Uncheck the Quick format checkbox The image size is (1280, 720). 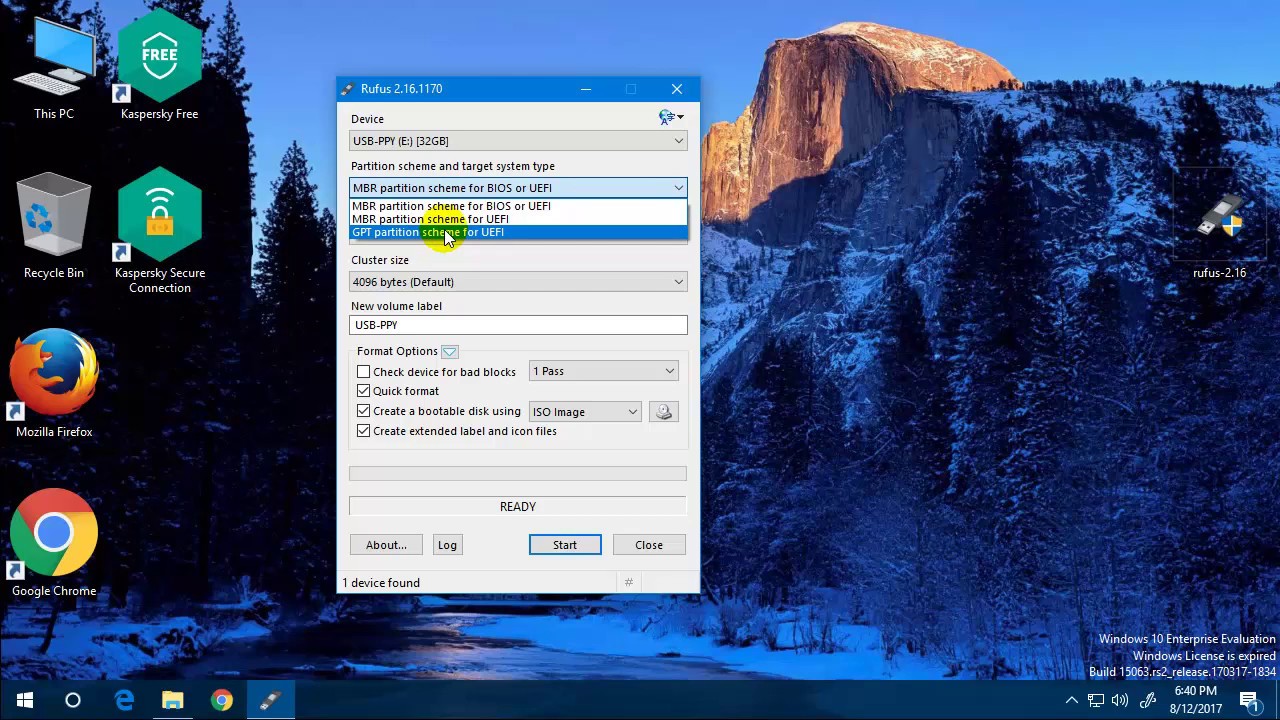pos(364,391)
